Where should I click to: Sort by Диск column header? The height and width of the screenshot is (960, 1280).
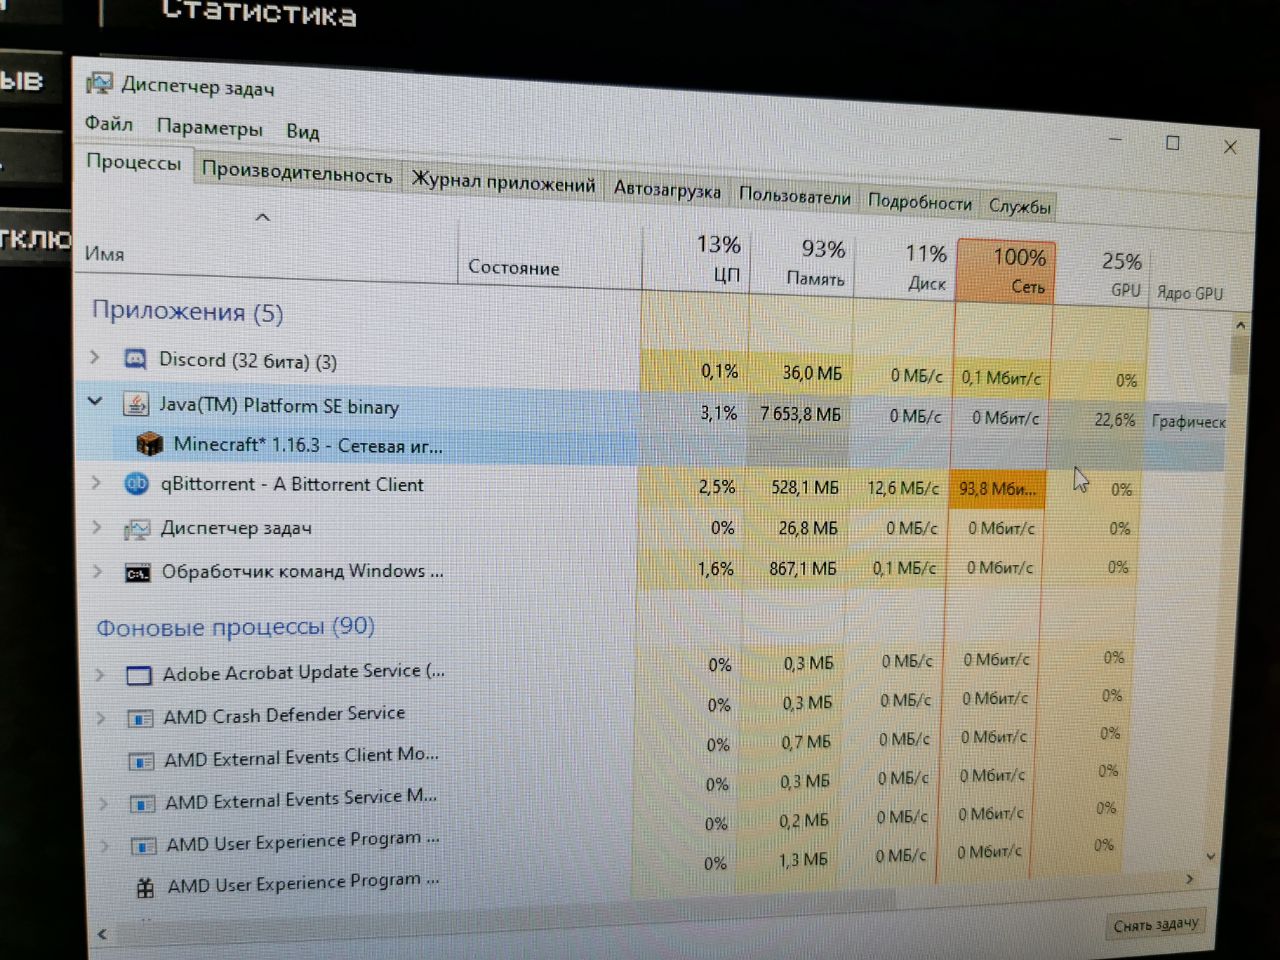905,268
